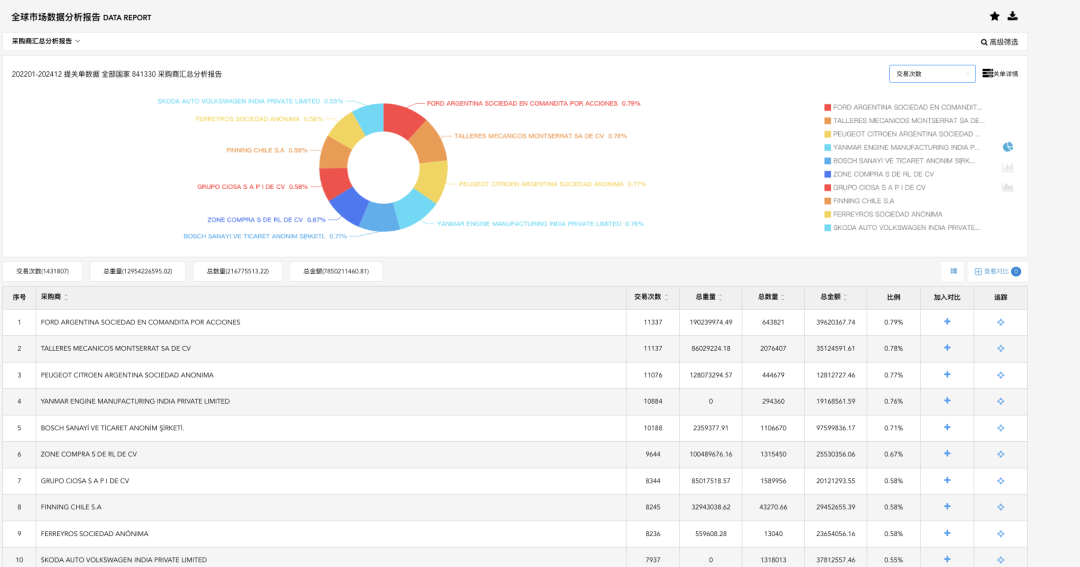This screenshot has width=1080, height=567.
Task: Click BOSCH SANAYI chart label 0.71%
Action: point(264,236)
